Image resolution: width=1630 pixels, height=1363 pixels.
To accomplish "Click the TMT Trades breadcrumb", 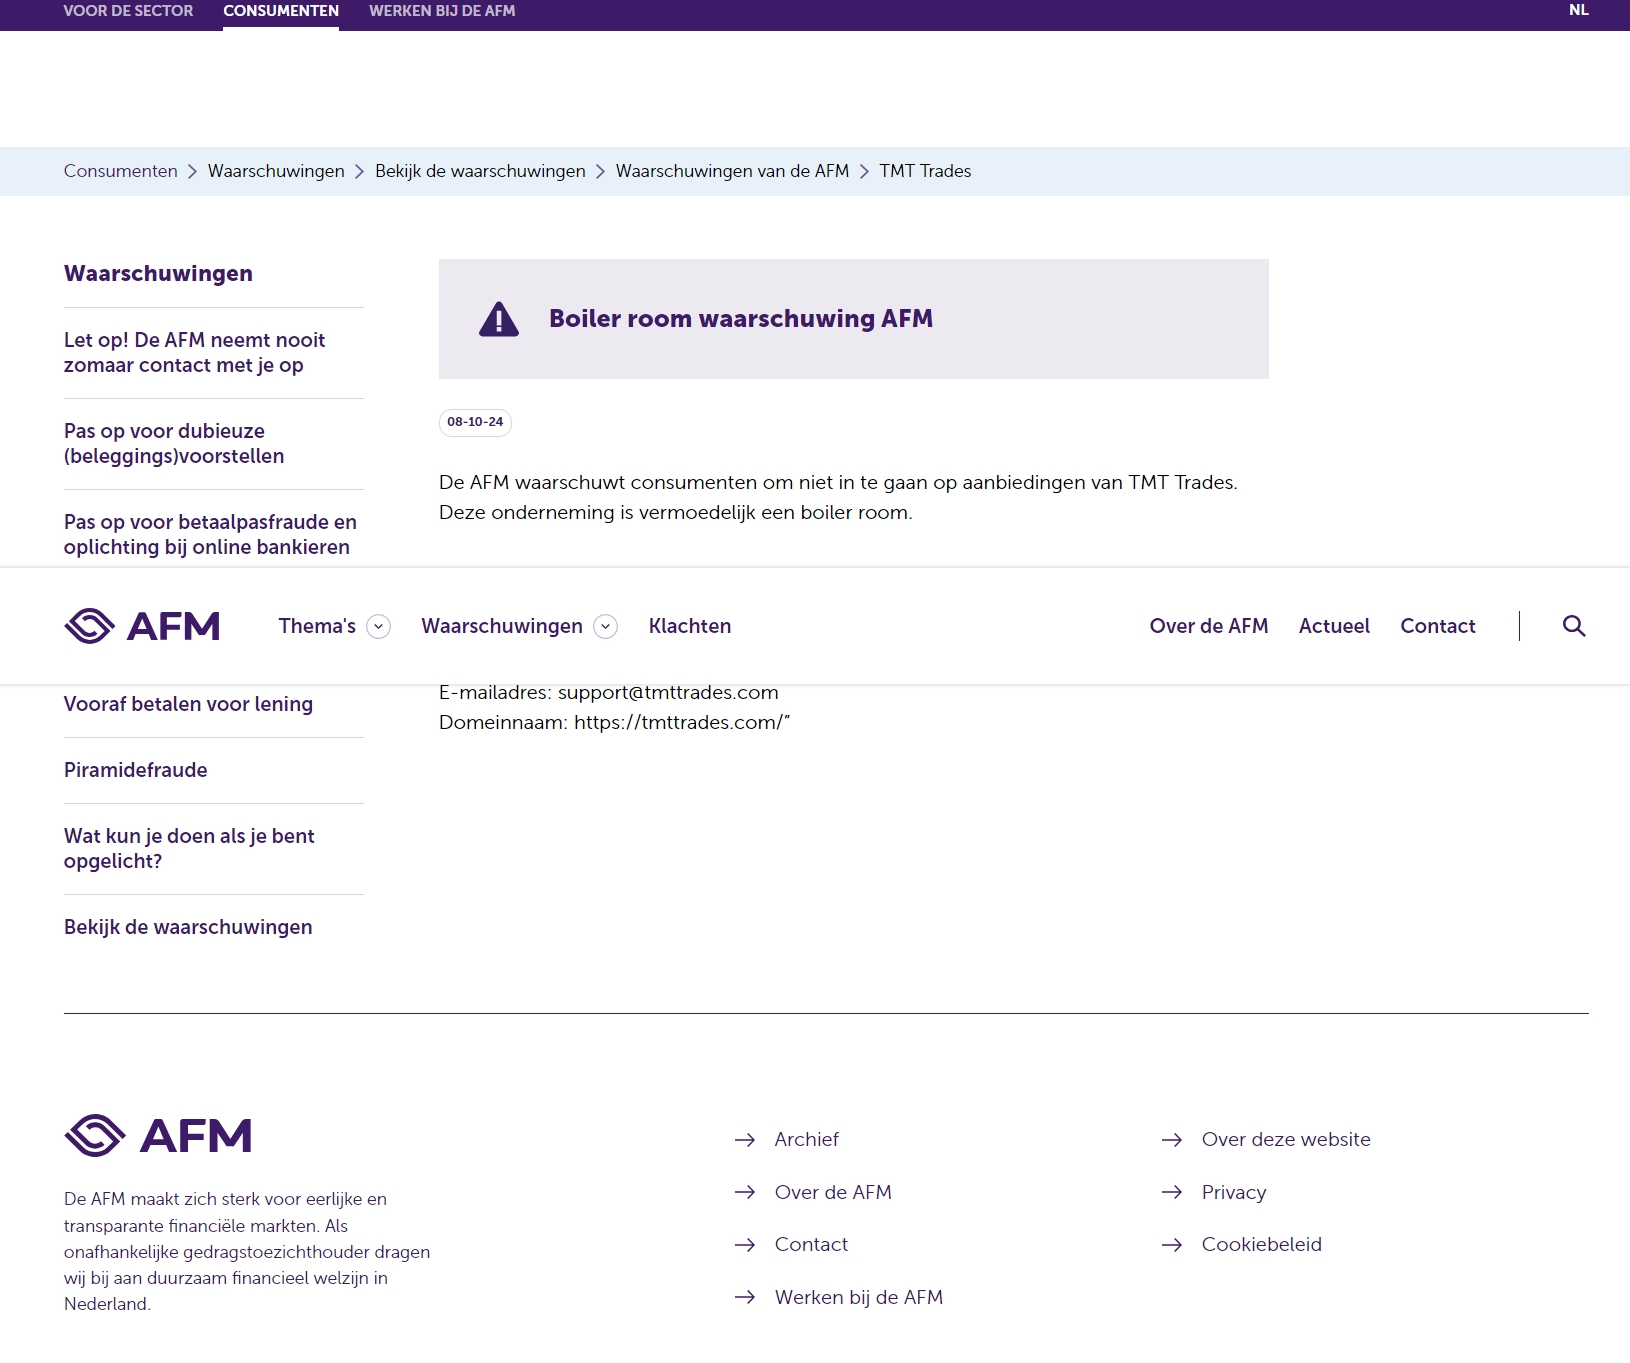I will [925, 171].
